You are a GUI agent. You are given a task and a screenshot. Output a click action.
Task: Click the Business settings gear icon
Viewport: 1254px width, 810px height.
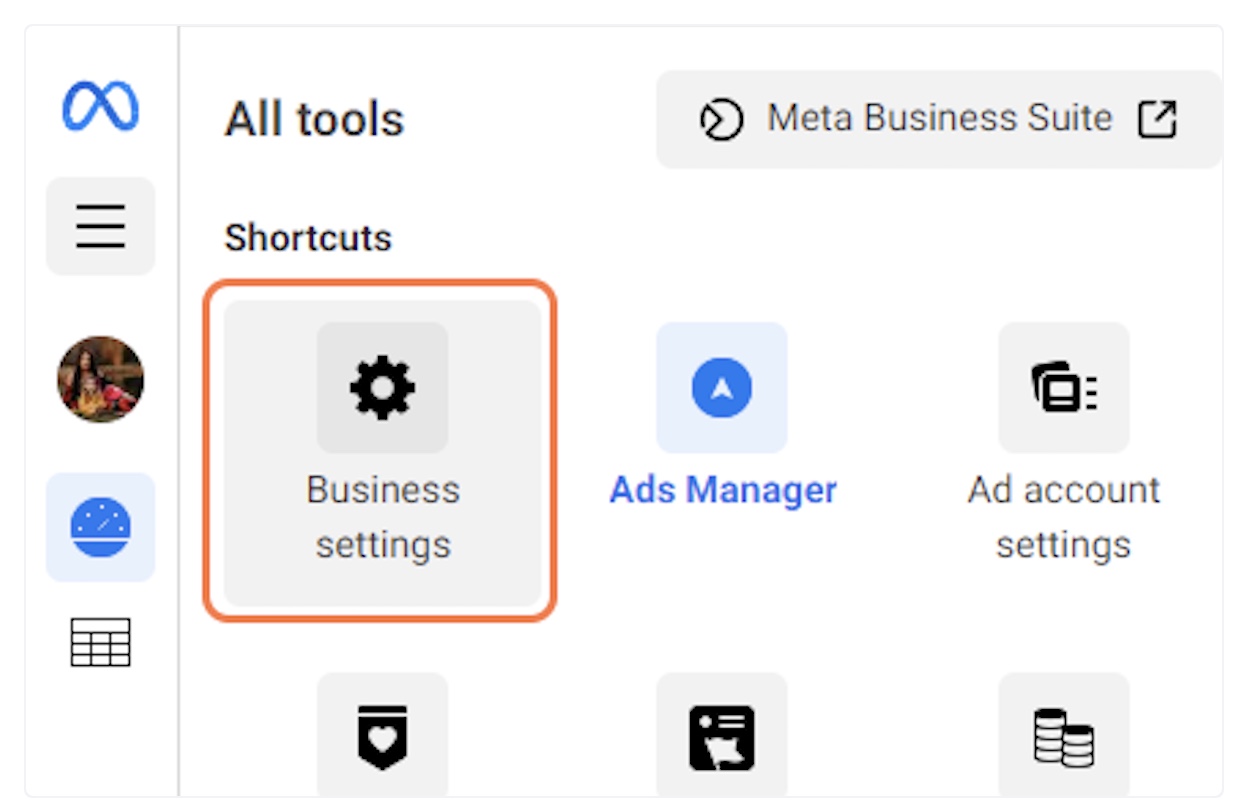click(x=382, y=387)
